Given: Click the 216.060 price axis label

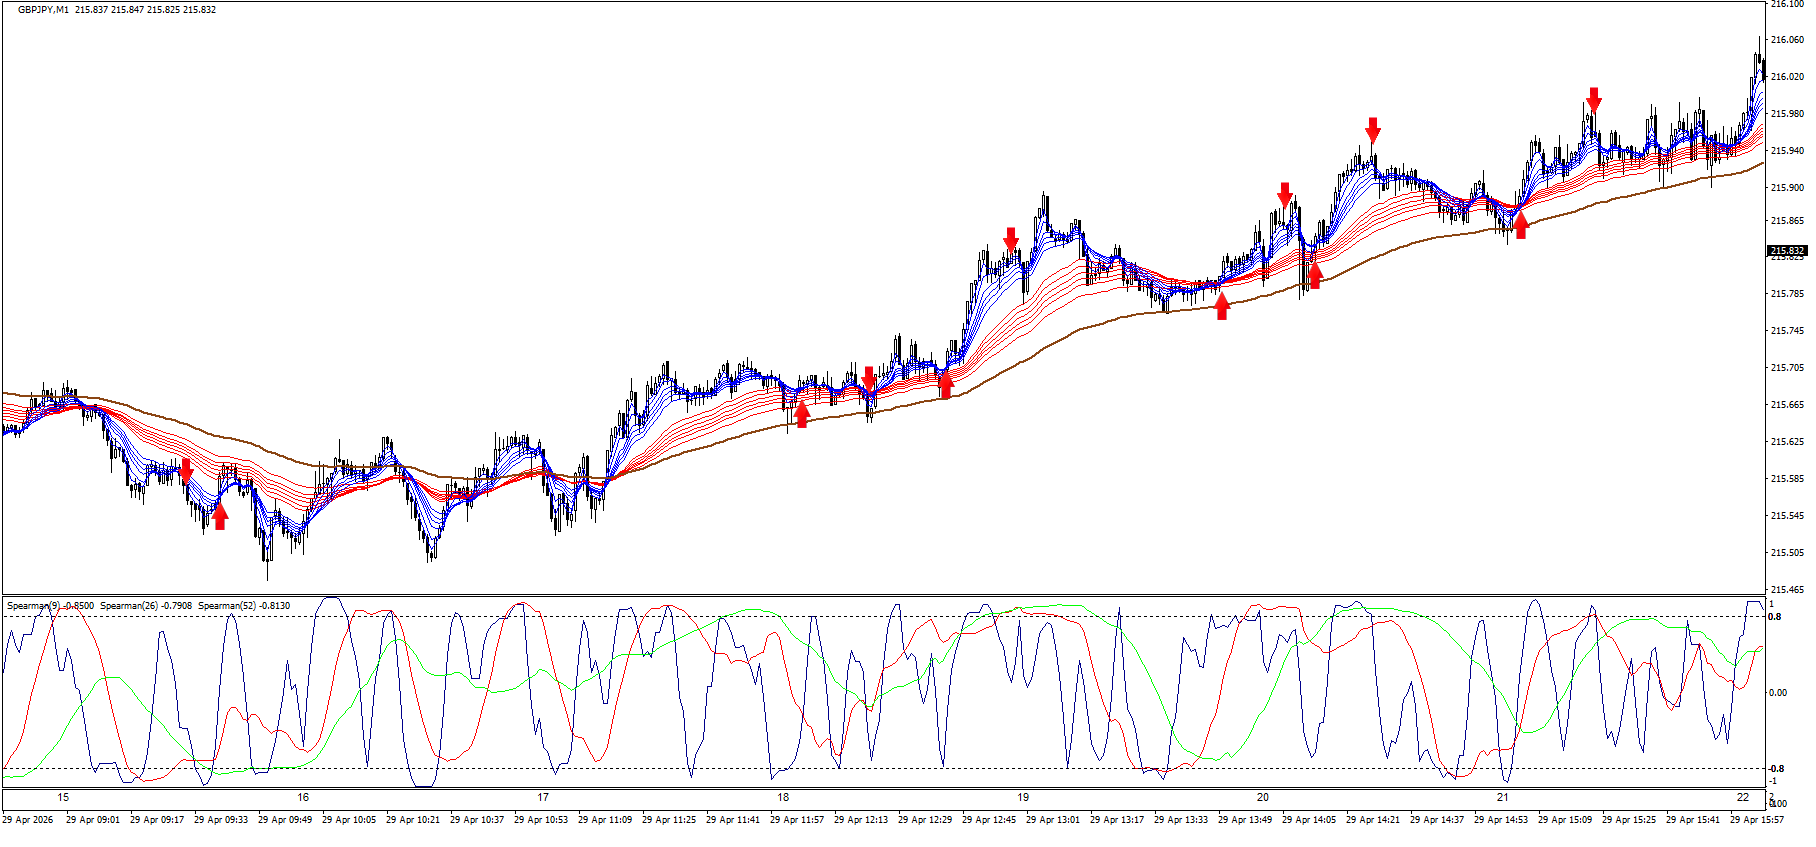Looking at the screenshot, I should click(1787, 40).
